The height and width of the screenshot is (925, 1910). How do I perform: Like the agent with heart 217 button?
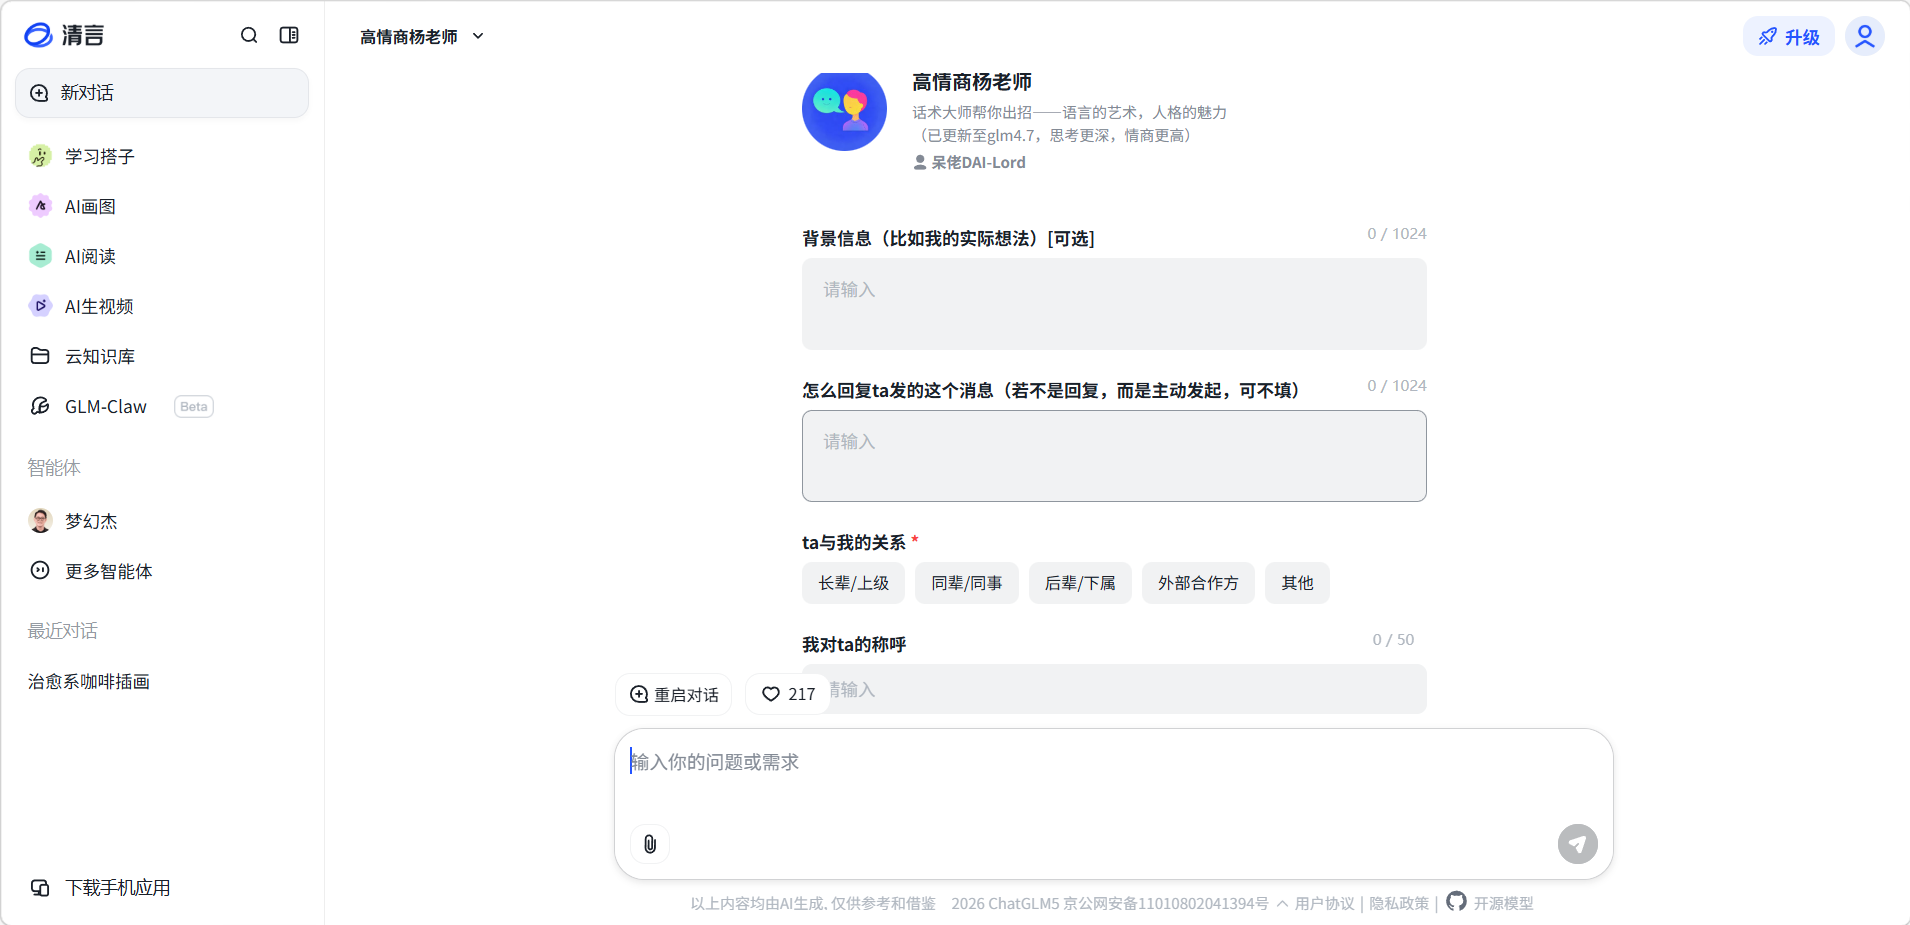pos(788,694)
